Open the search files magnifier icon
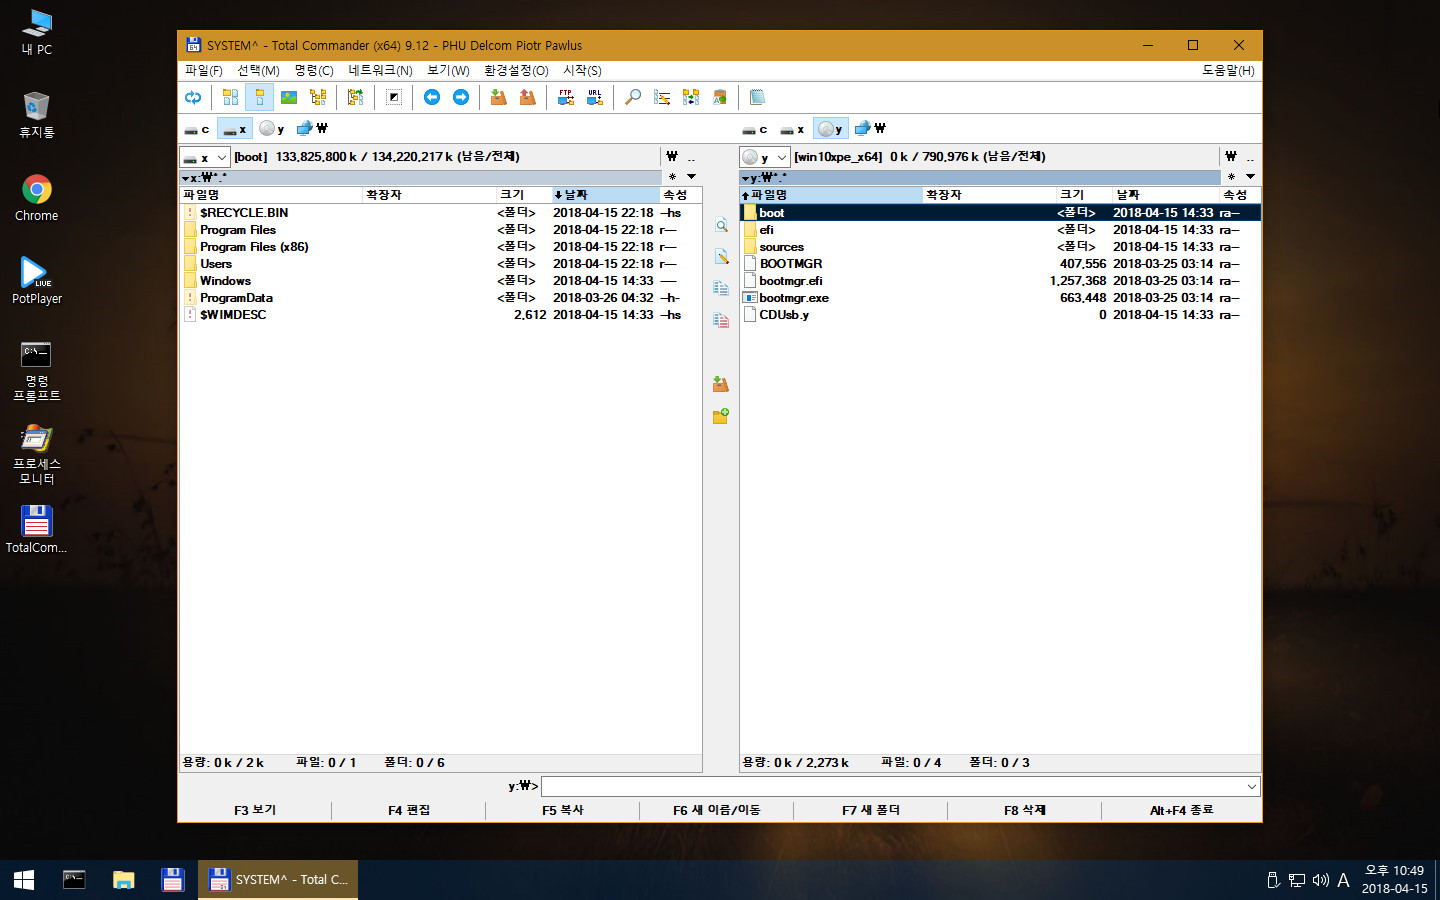1440x900 pixels. (x=633, y=97)
